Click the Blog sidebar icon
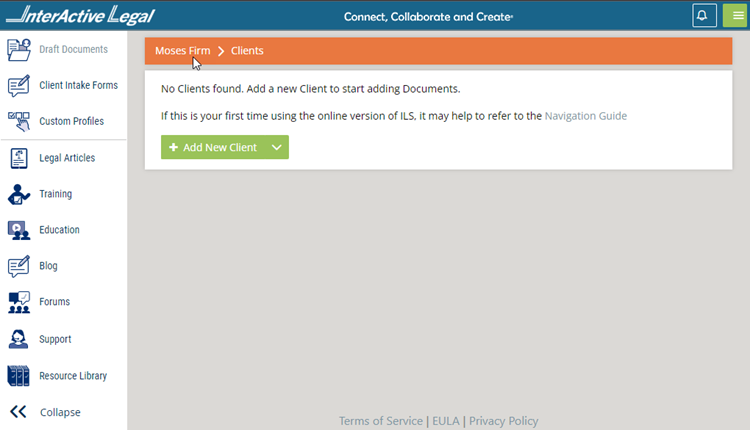Screen dimensions: 750x431 coord(19,266)
